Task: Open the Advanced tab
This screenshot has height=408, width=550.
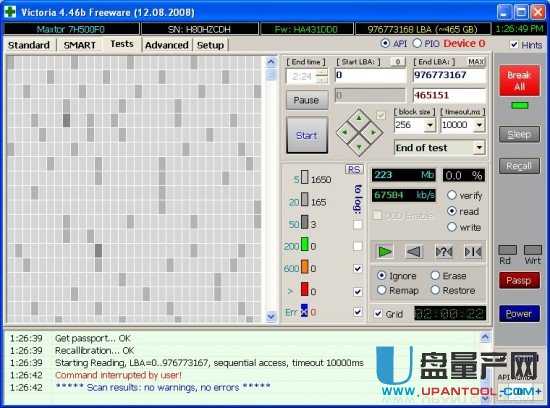Action: click(x=167, y=45)
